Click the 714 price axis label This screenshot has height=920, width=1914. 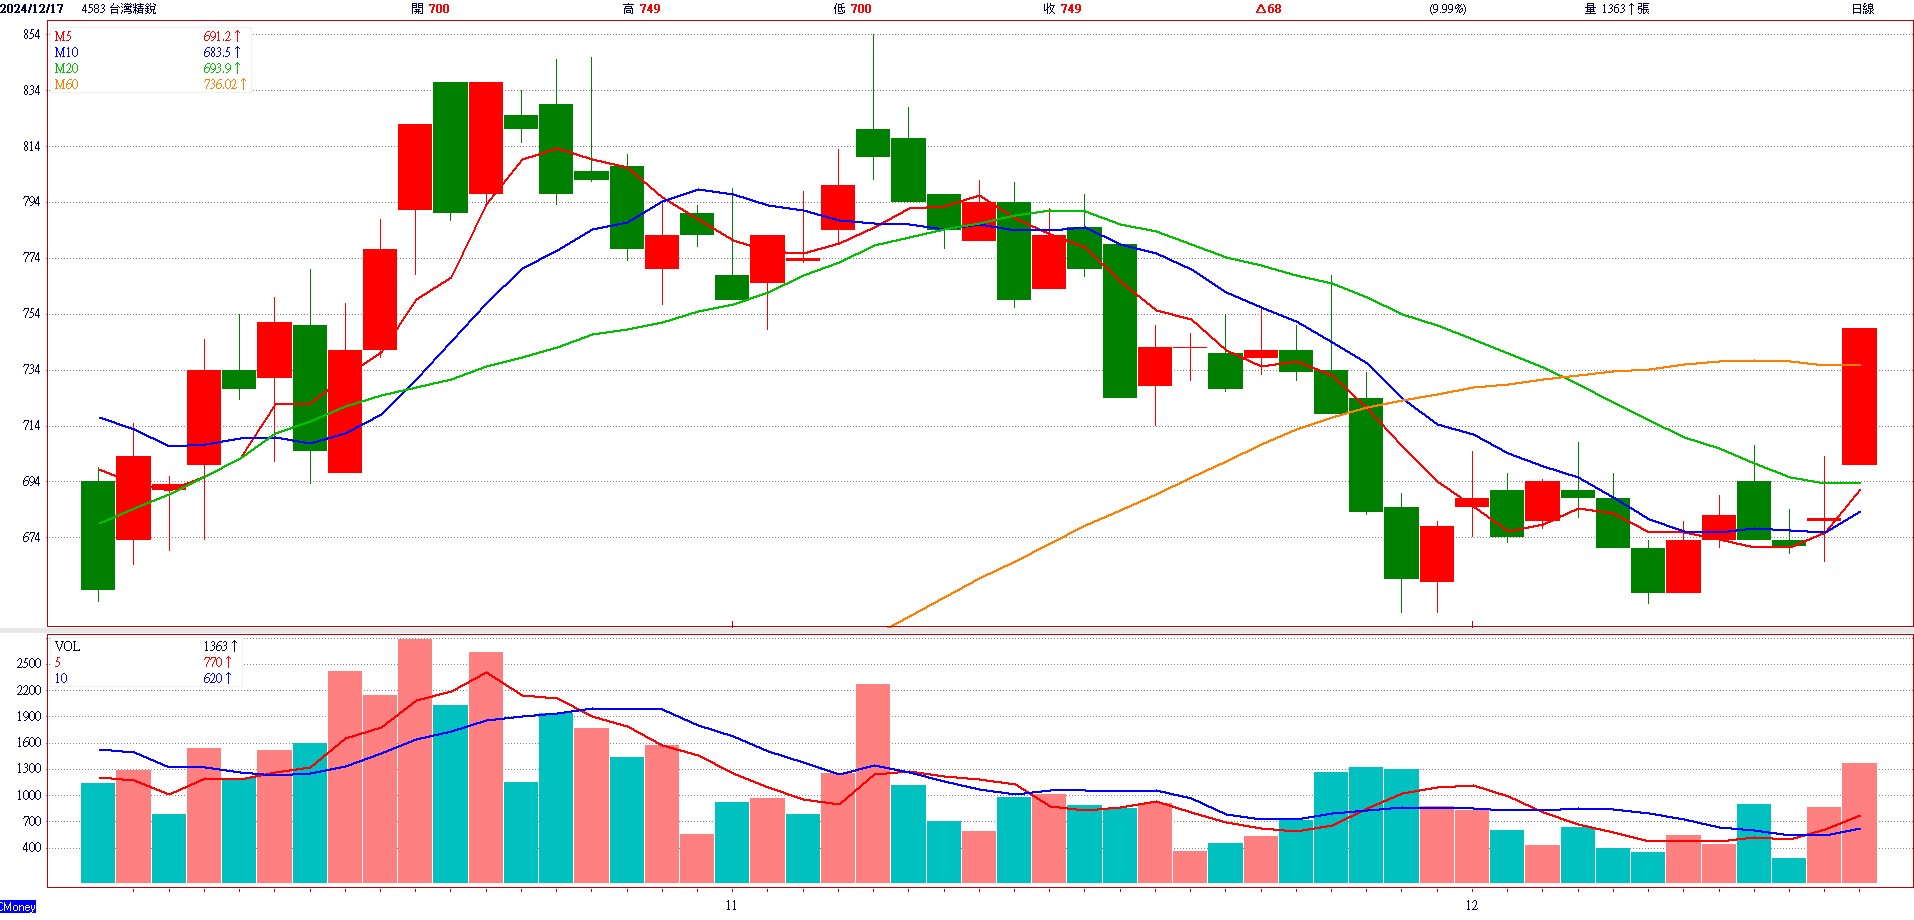pyautogui.click(x=32, y=425)
